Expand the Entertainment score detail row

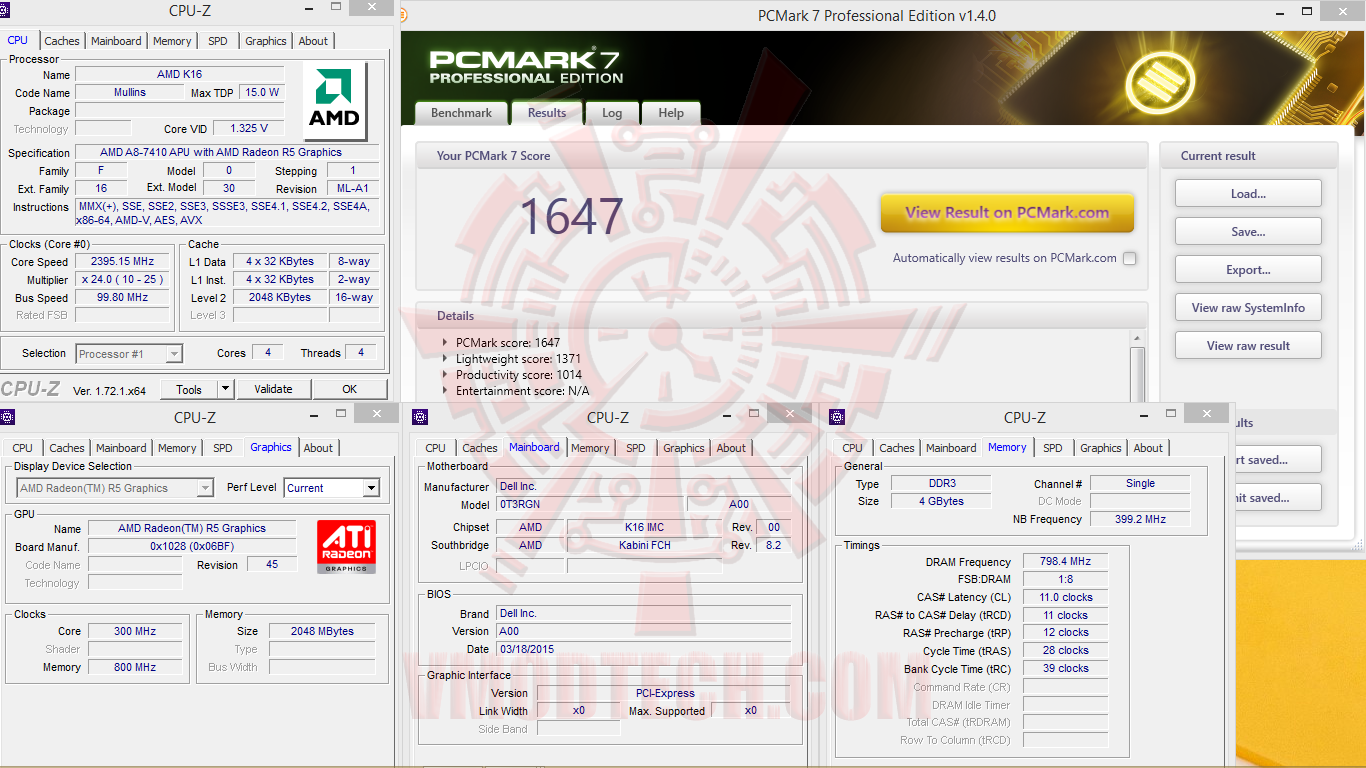coord(446,391)
